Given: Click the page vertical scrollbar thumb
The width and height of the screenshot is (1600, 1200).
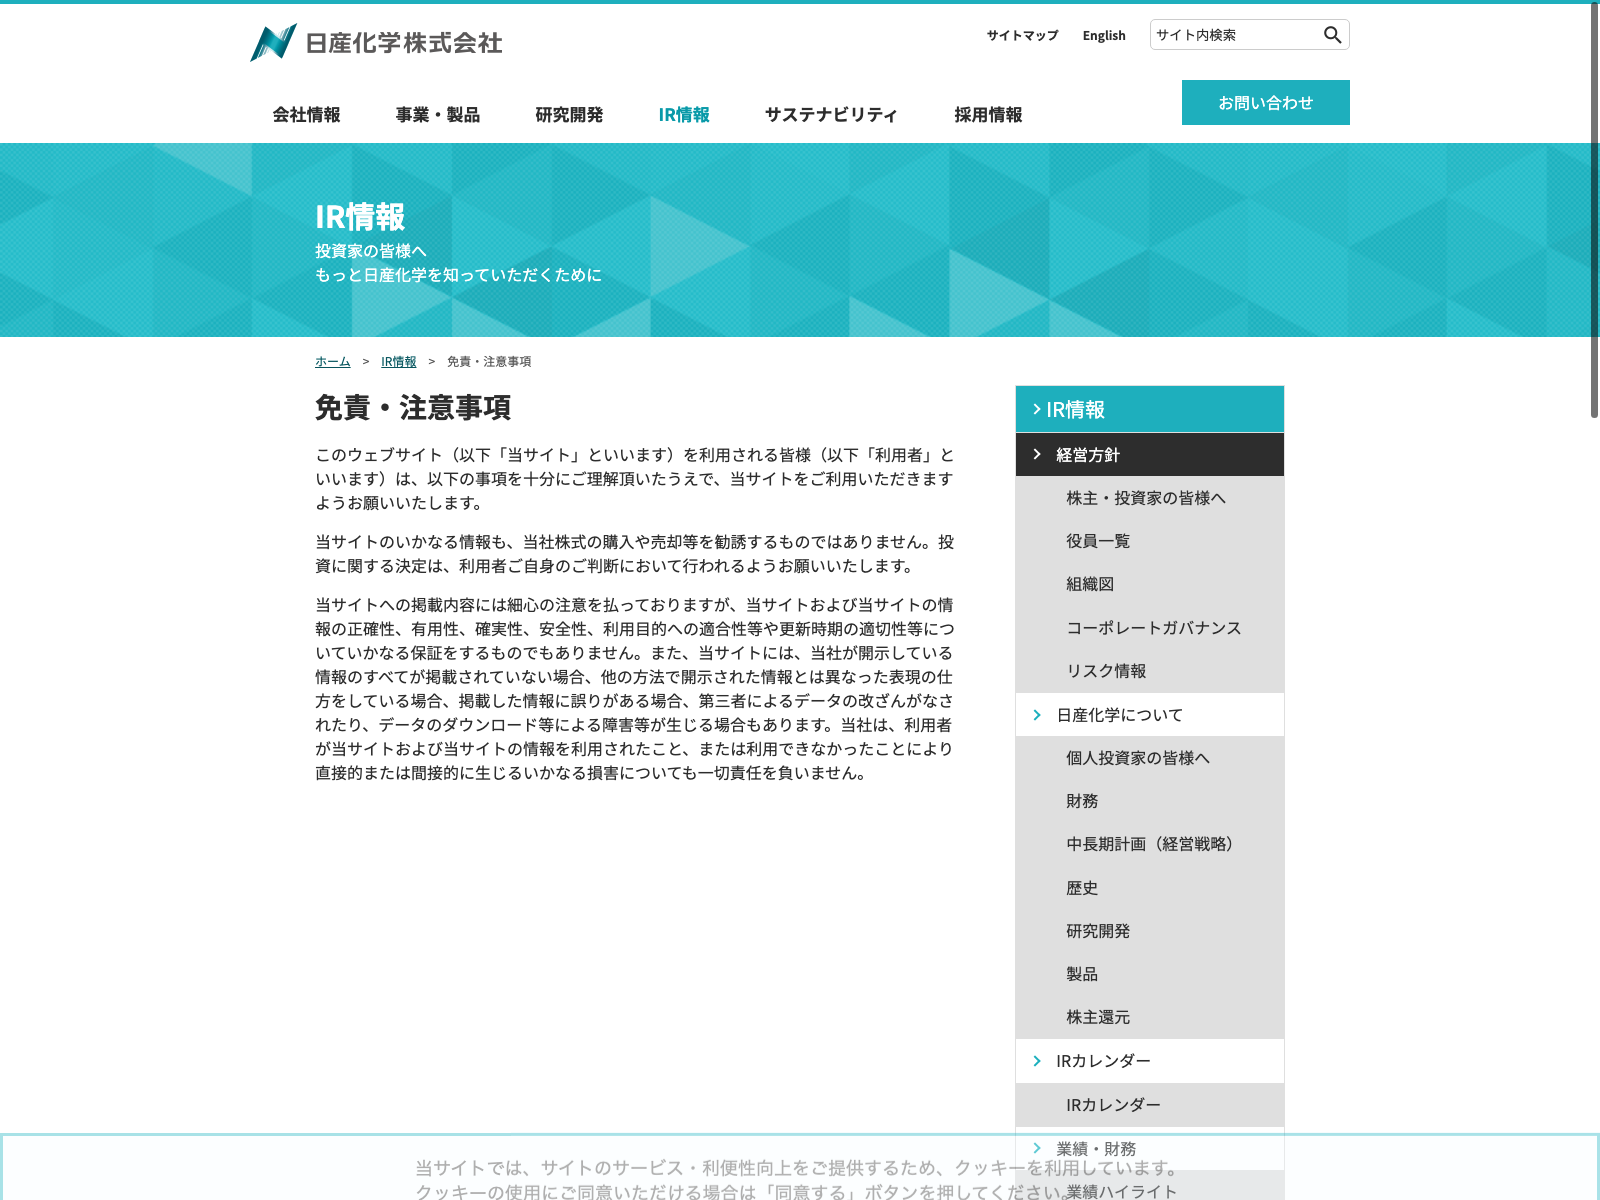Looking at the screenshot, I should [1594, 210].
